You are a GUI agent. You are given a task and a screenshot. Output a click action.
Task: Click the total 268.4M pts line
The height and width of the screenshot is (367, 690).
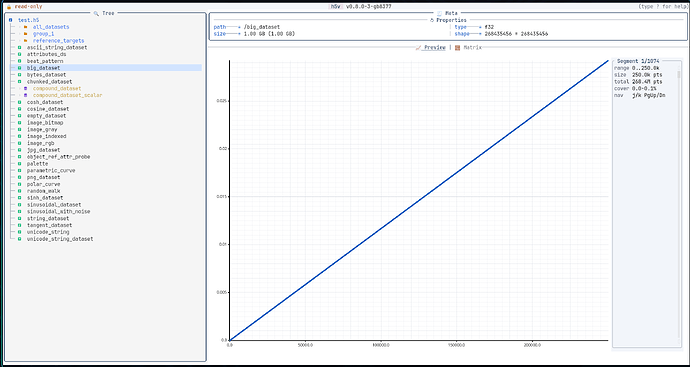(x=638, y=81)
